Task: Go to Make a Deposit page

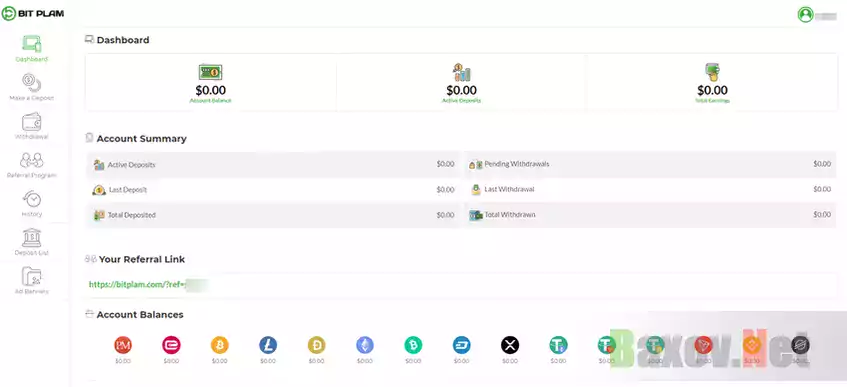Action: pos(31,83)
